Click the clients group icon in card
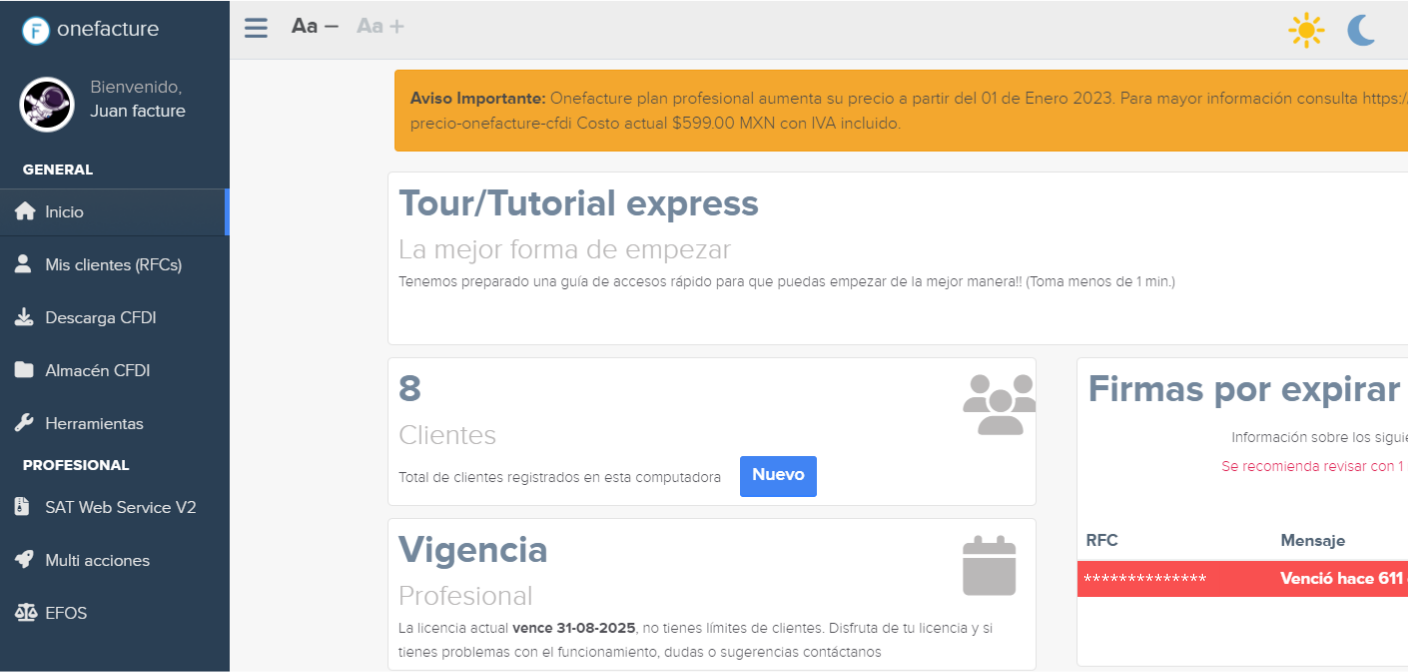Viewport: 1408px width, 672px height. click(998, 404)
